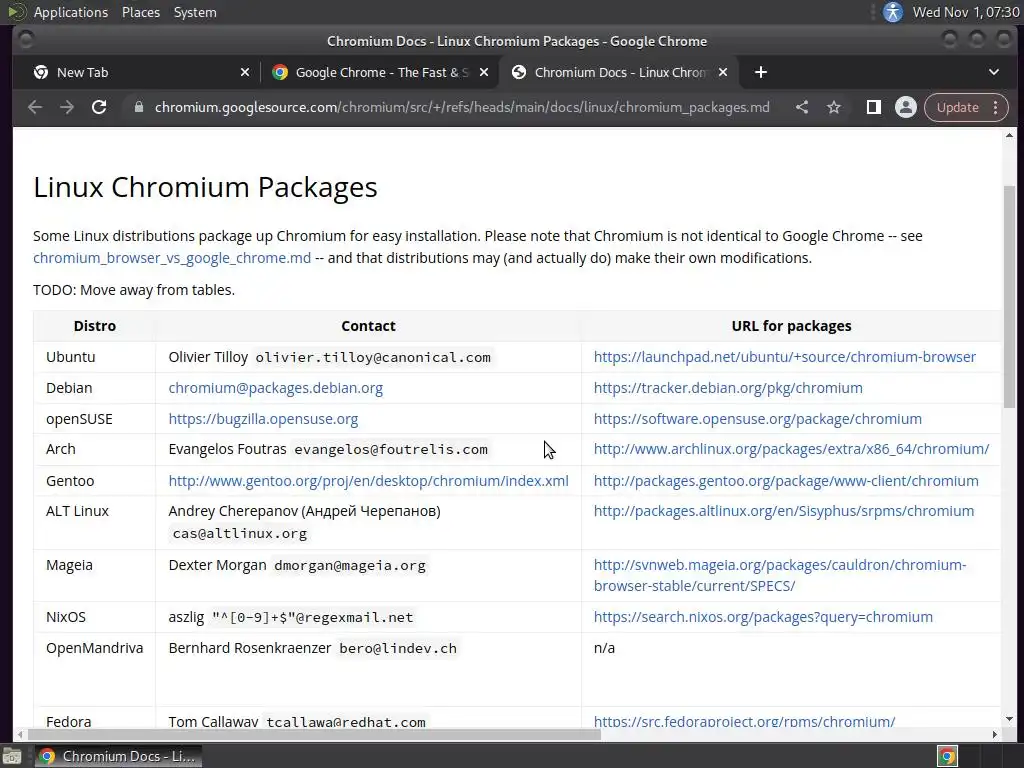Click the cas@altlinux.org email text
The image size is (1024, 768).
point(240,534)
